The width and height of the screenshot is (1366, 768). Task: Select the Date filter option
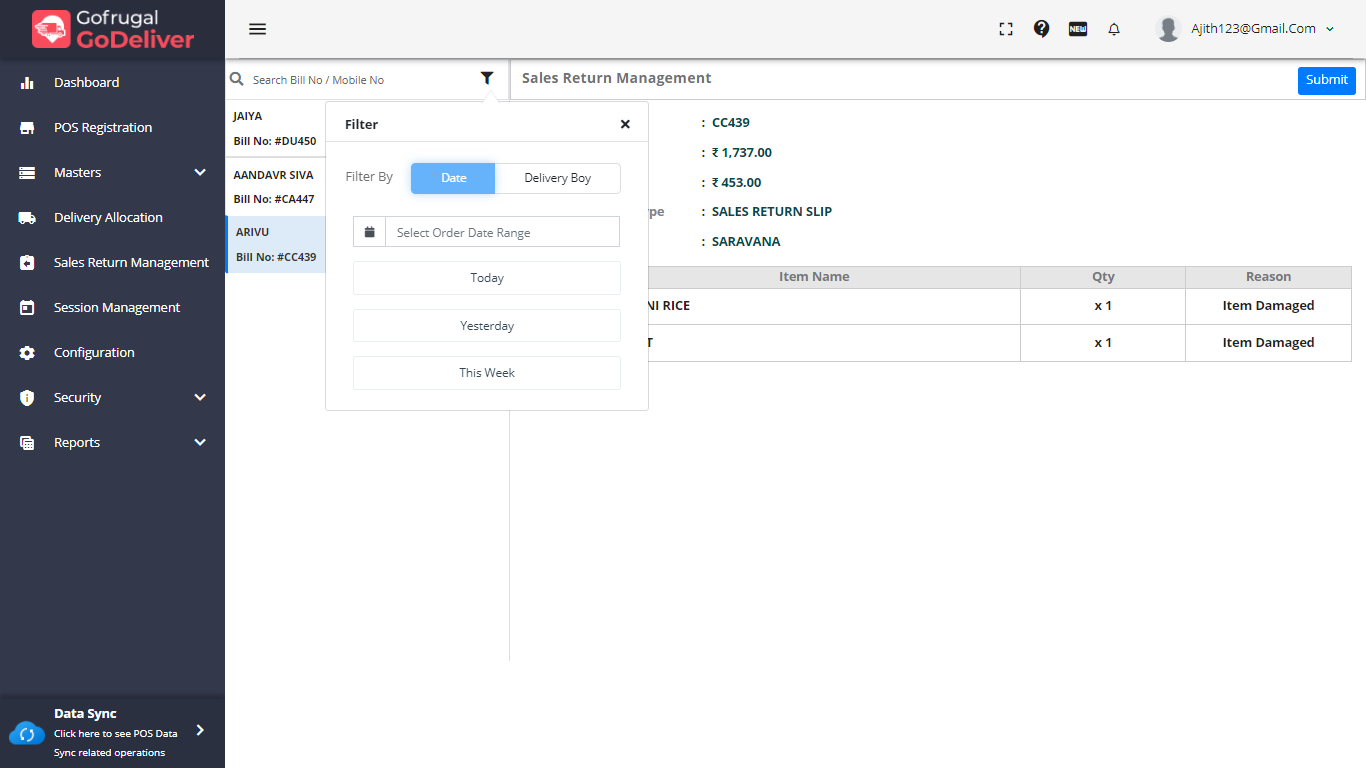[453, 178]
